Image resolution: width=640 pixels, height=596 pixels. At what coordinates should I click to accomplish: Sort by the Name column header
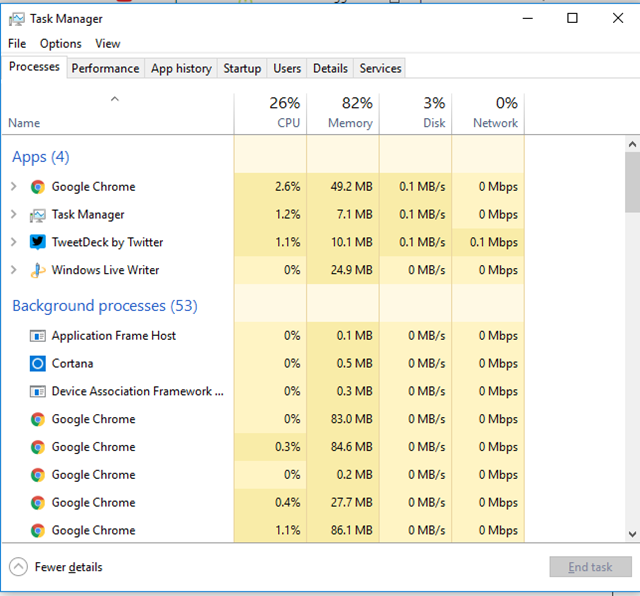pos(24,123)
